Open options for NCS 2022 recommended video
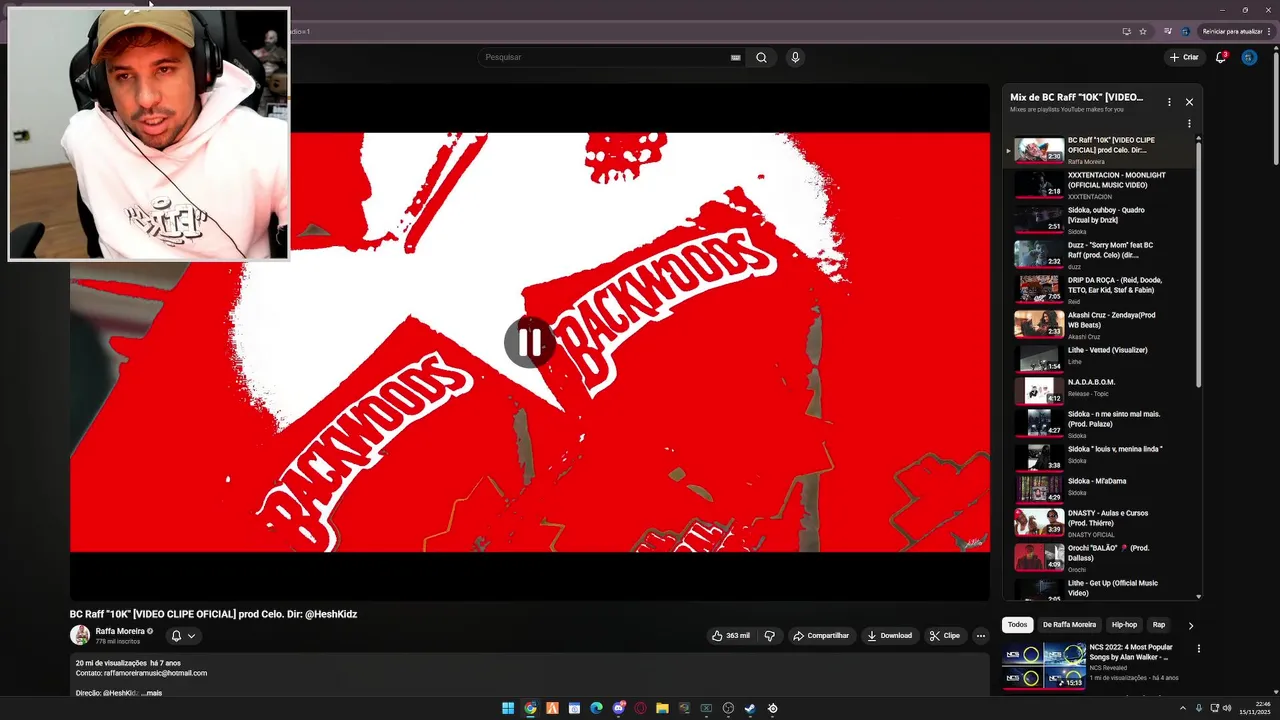The height and width of the screenshot is (720, 1280). [x=1198, y=648]
